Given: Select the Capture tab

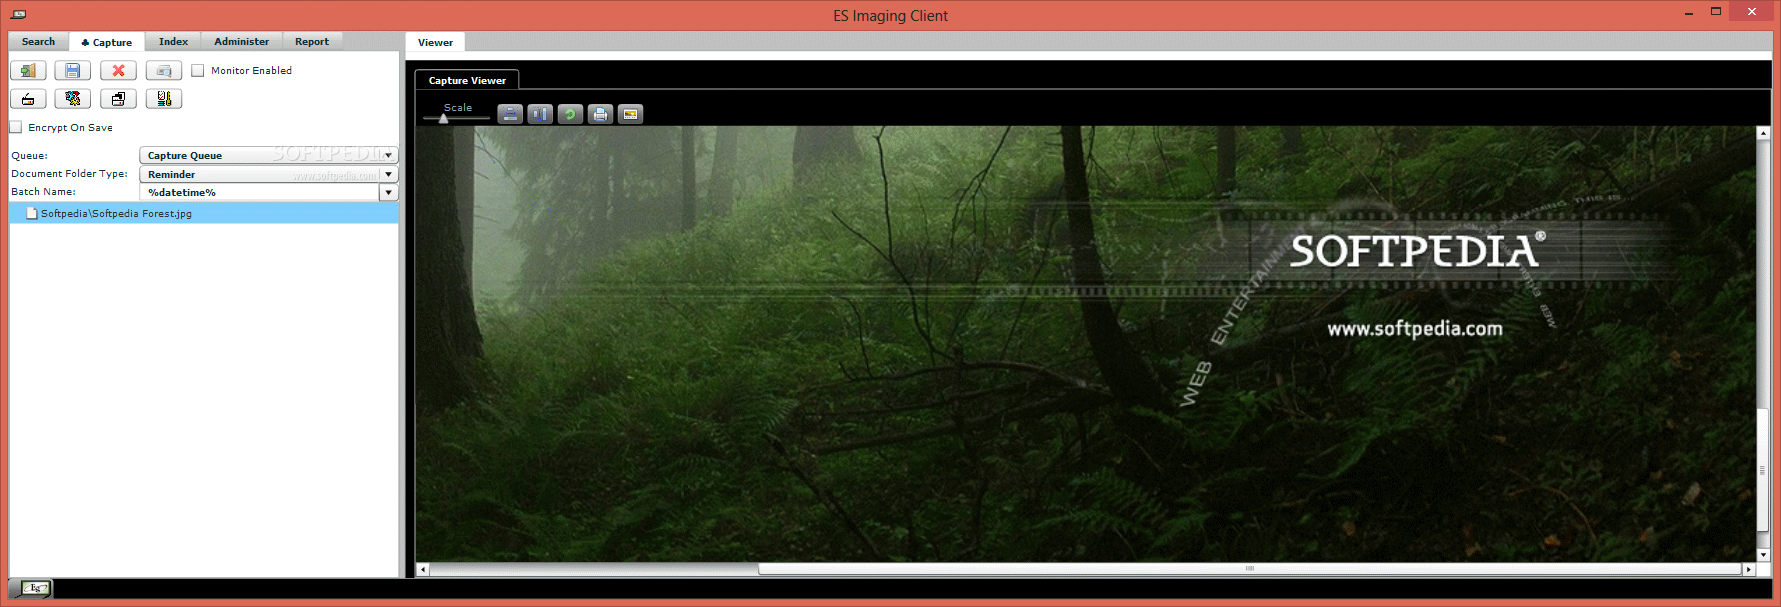Looking at the screenshot, I should tap(107, 42).
